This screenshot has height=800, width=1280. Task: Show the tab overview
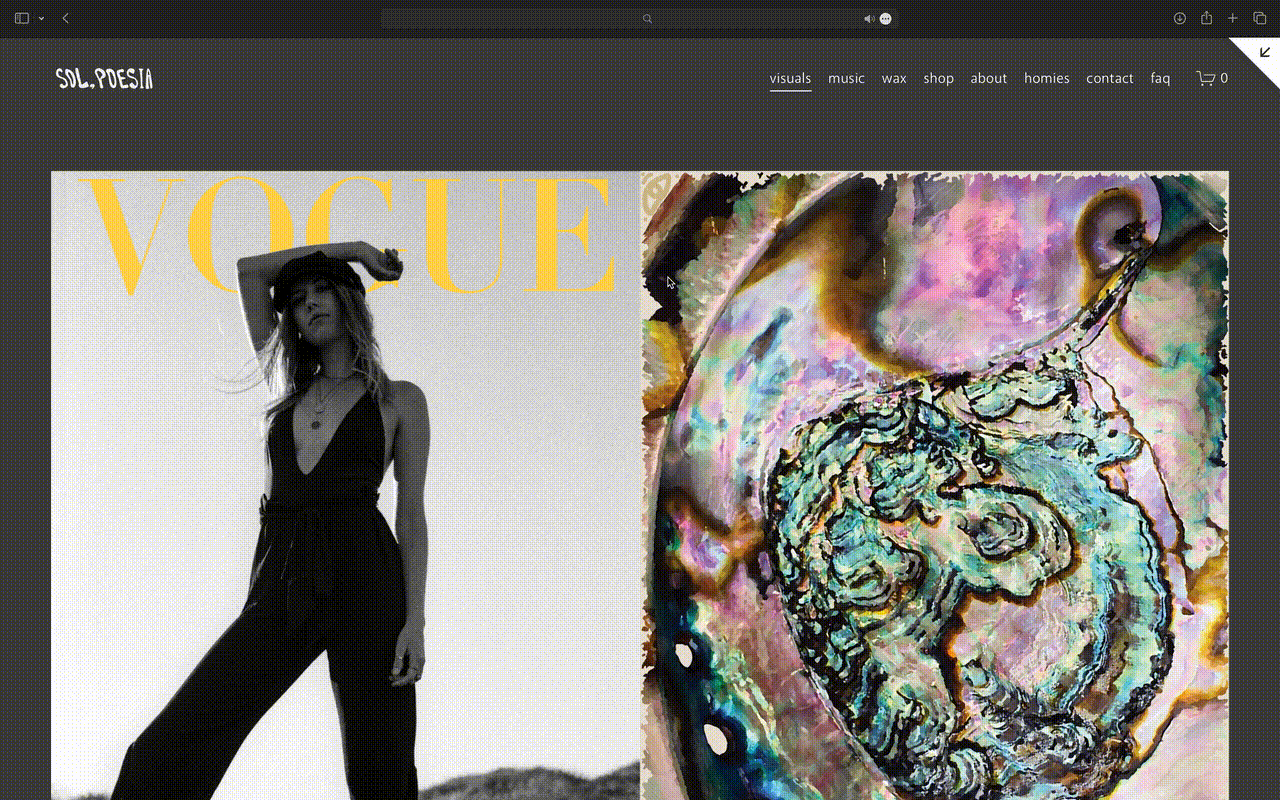coord(1260,18)
